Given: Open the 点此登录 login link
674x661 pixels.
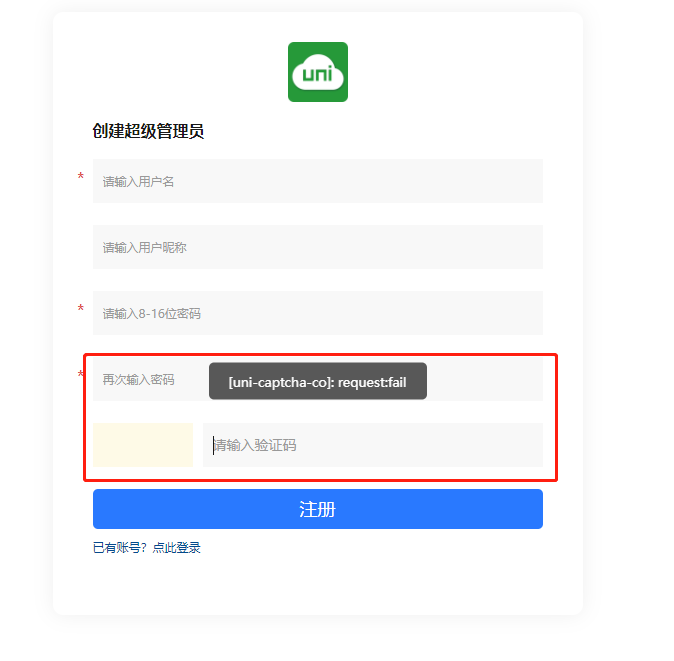Looking at the screenshot, I should pyautogui.click(x=177, y=548).
